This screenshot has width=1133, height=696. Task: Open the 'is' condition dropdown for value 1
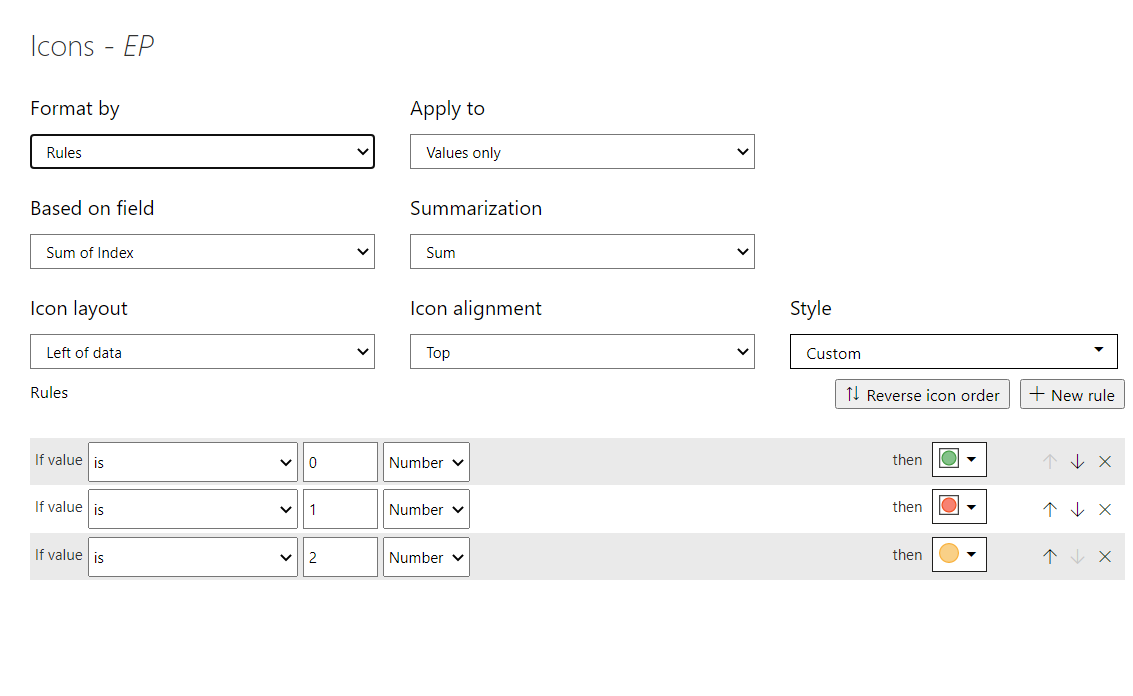[x=193, y=510]
